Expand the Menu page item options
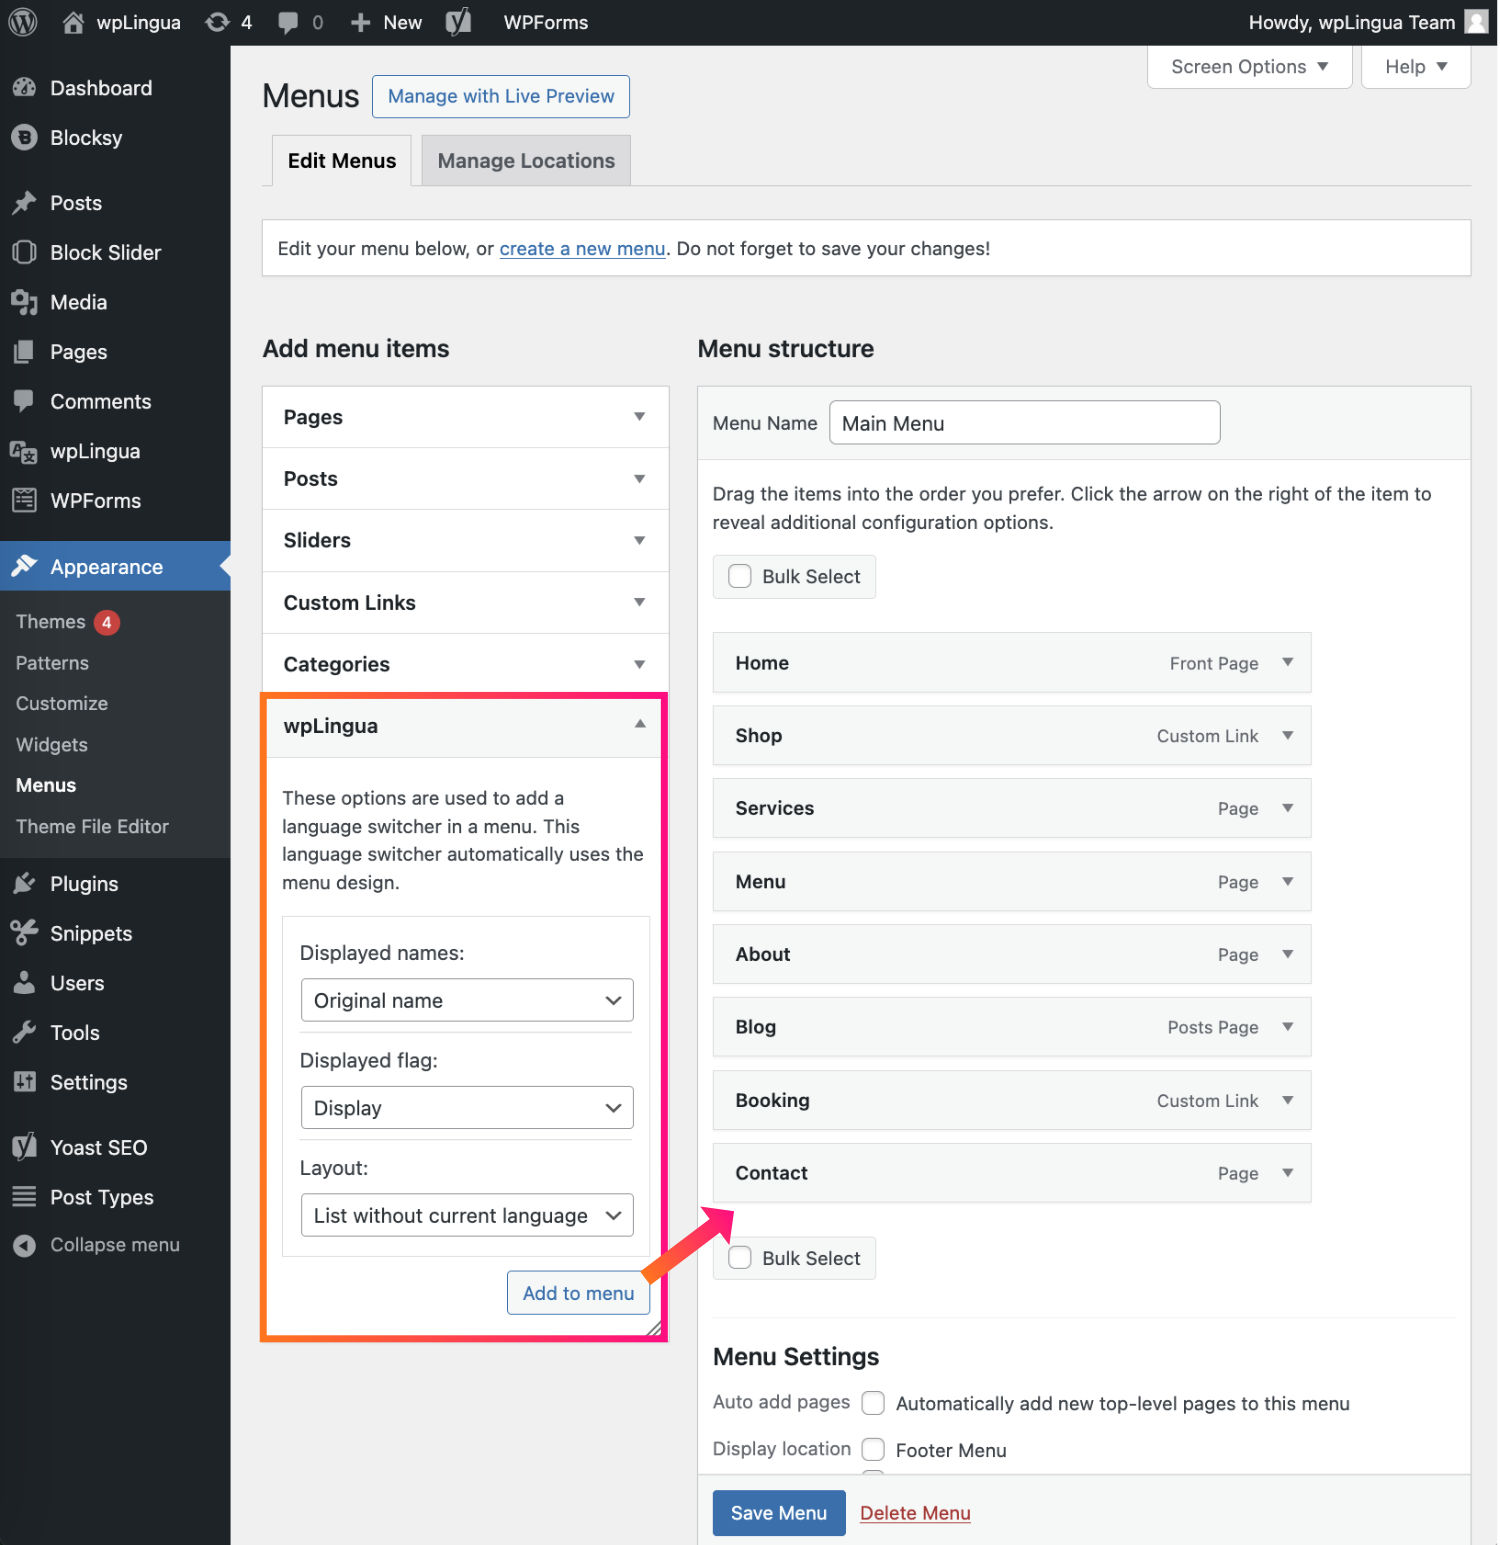The height and width of the screenshot is (1545, 1500). coord(1288,881)
